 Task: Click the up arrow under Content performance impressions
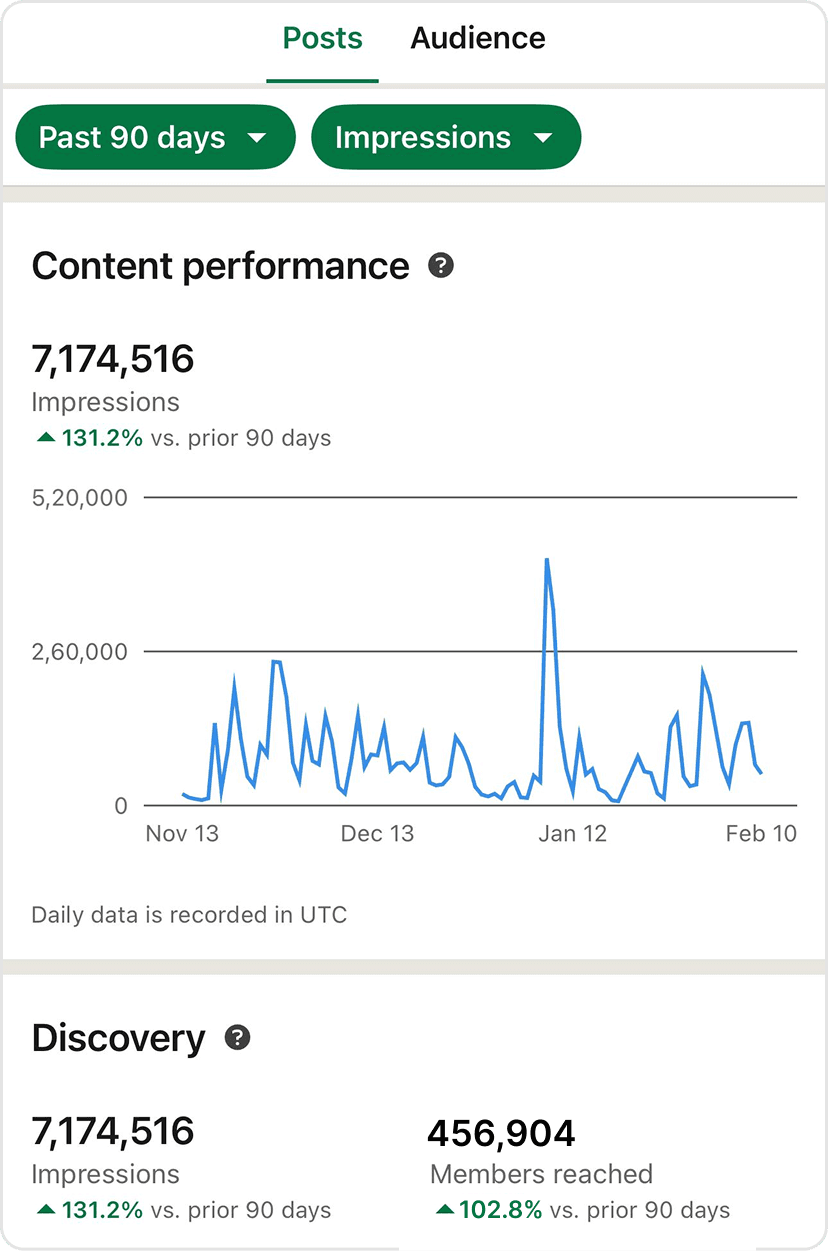[x=45, y=438]
